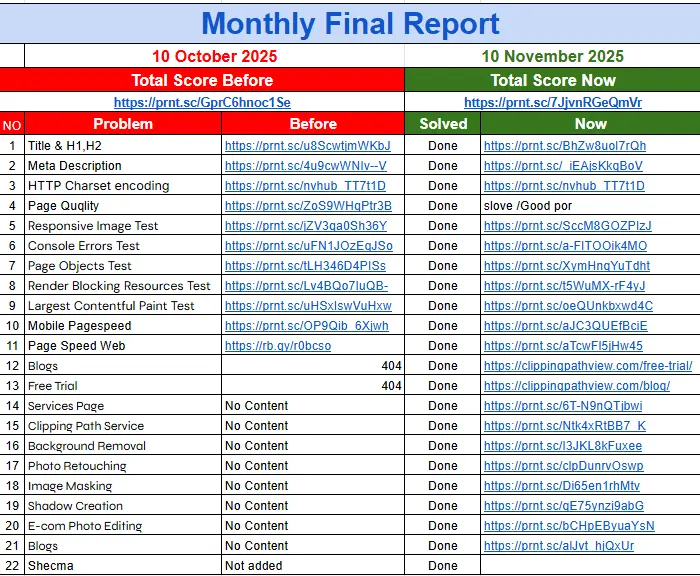Click the red Problem column header

tap(123, 124)
